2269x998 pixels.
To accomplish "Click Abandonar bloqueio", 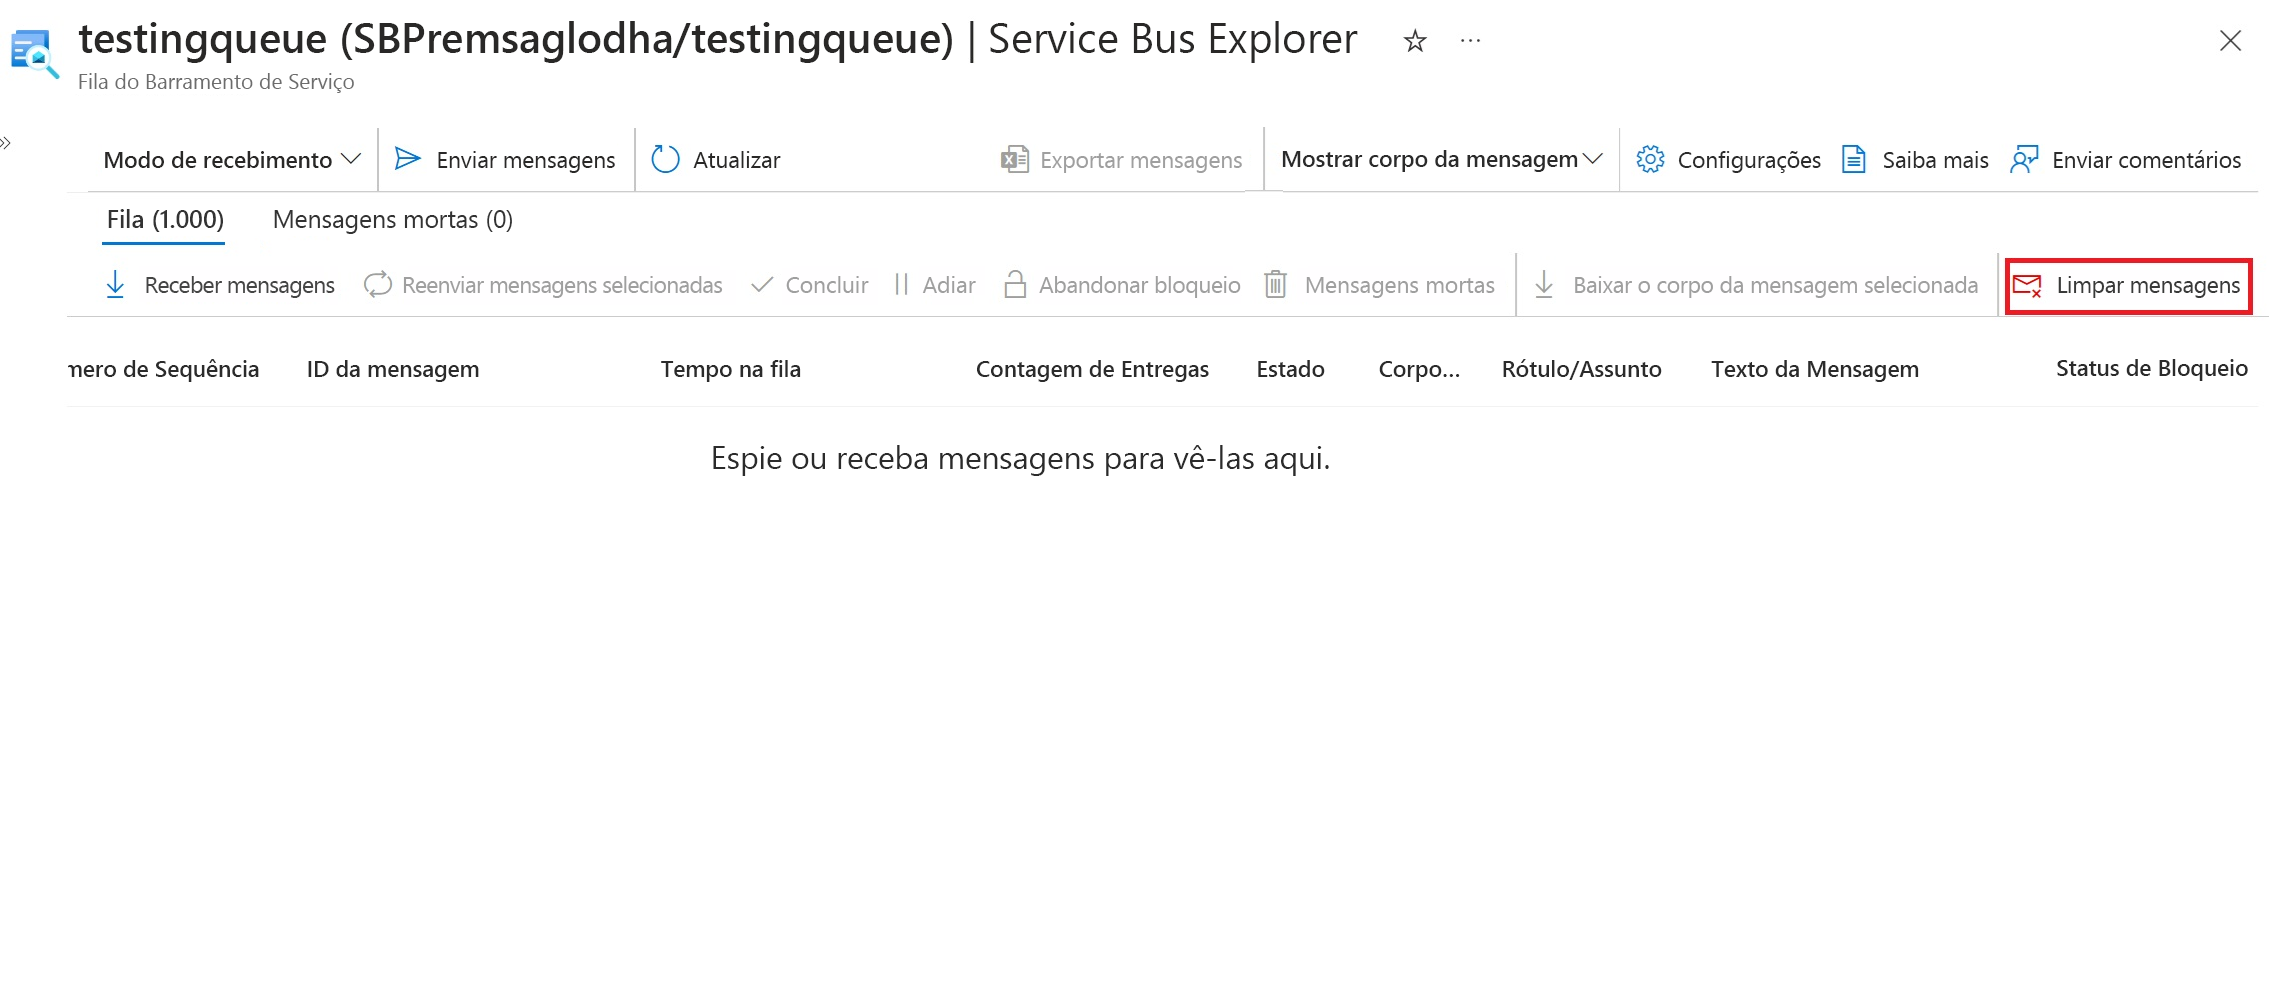I will (1122, 286).
